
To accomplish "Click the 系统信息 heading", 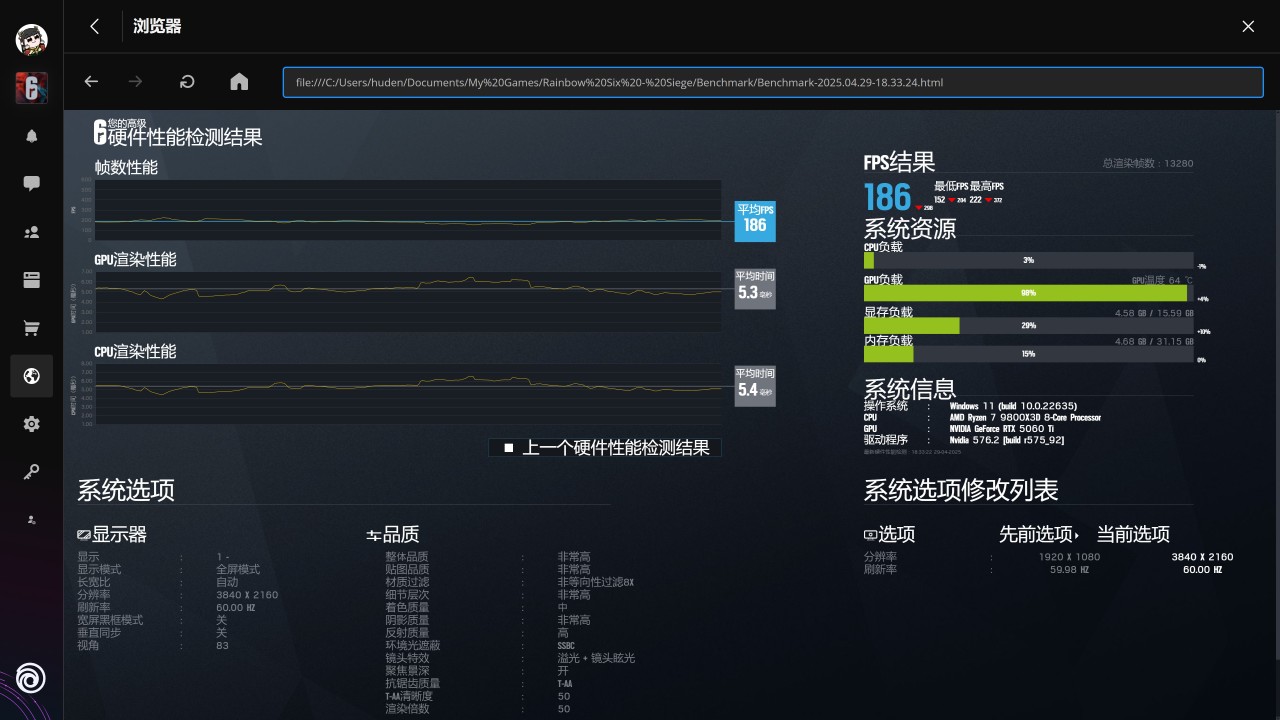I will point(910,389).
